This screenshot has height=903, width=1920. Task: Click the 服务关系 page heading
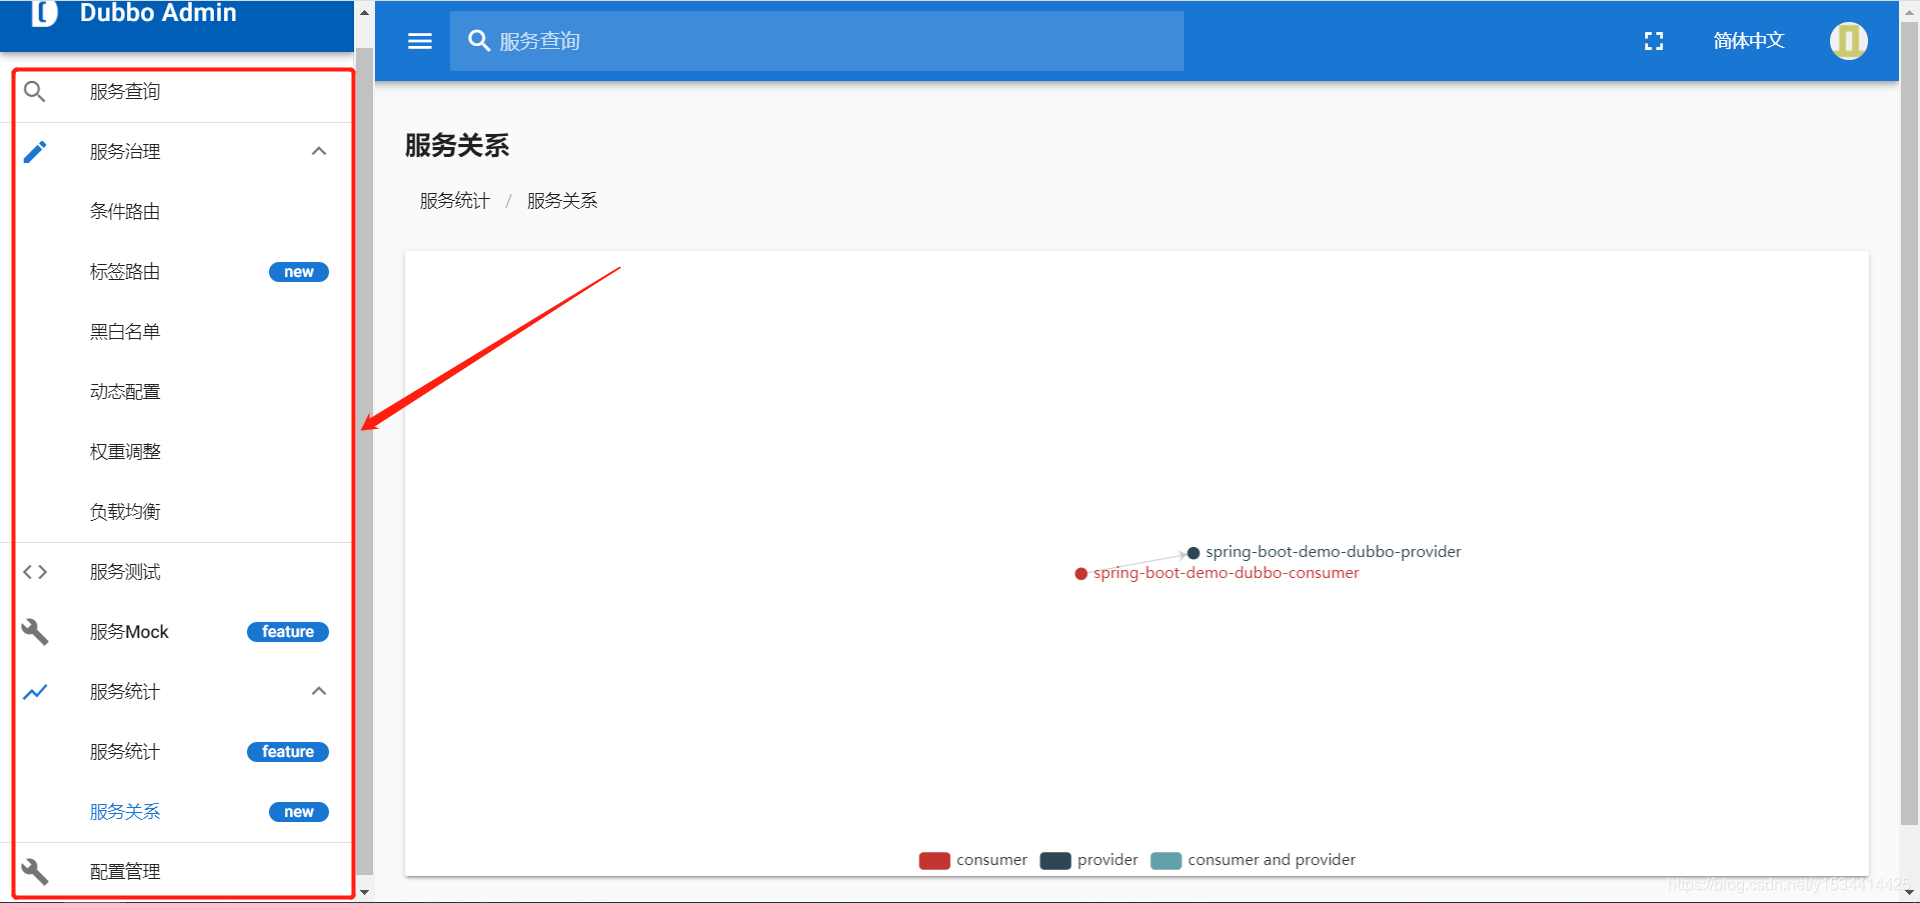457,146
